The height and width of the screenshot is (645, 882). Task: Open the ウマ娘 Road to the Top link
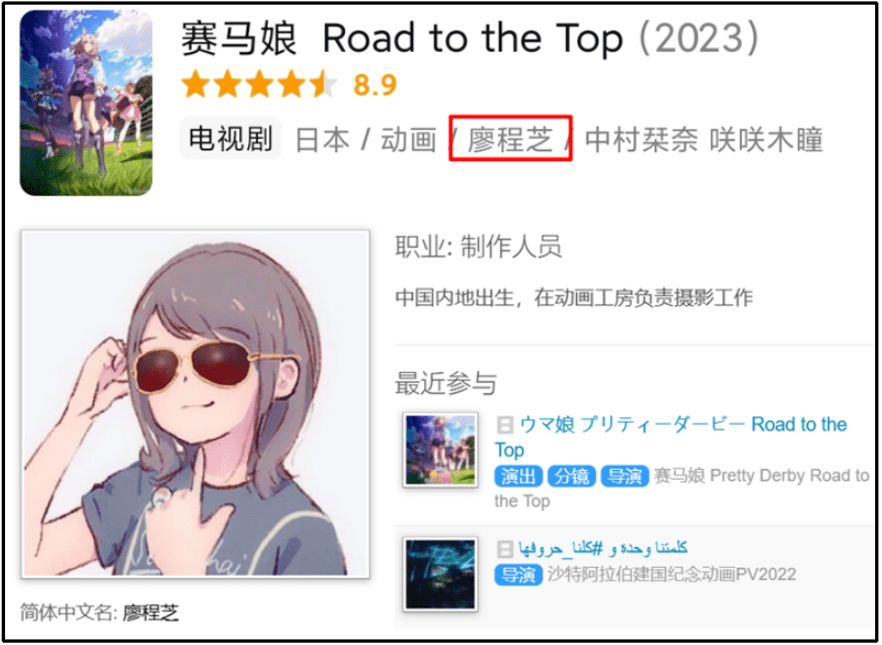click(x=670, y=437)
